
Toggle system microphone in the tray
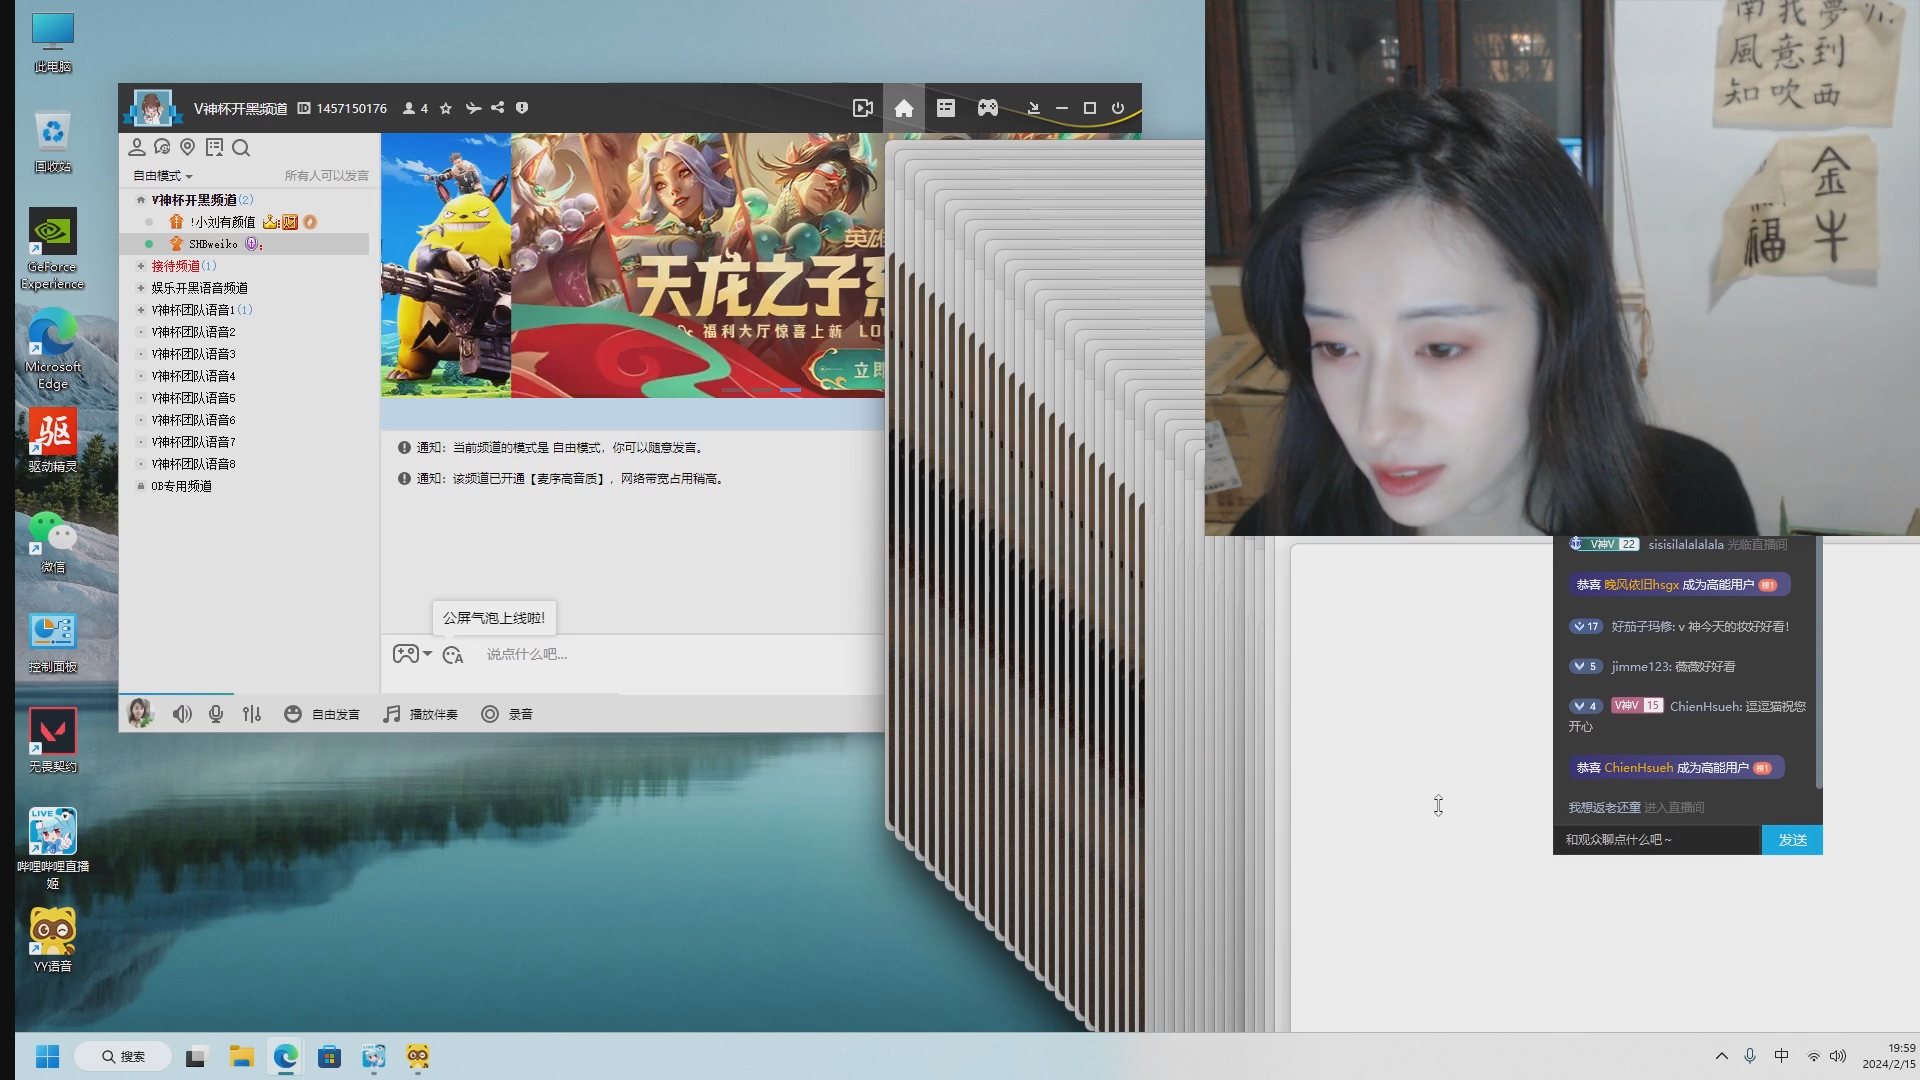[1750, 1056]
